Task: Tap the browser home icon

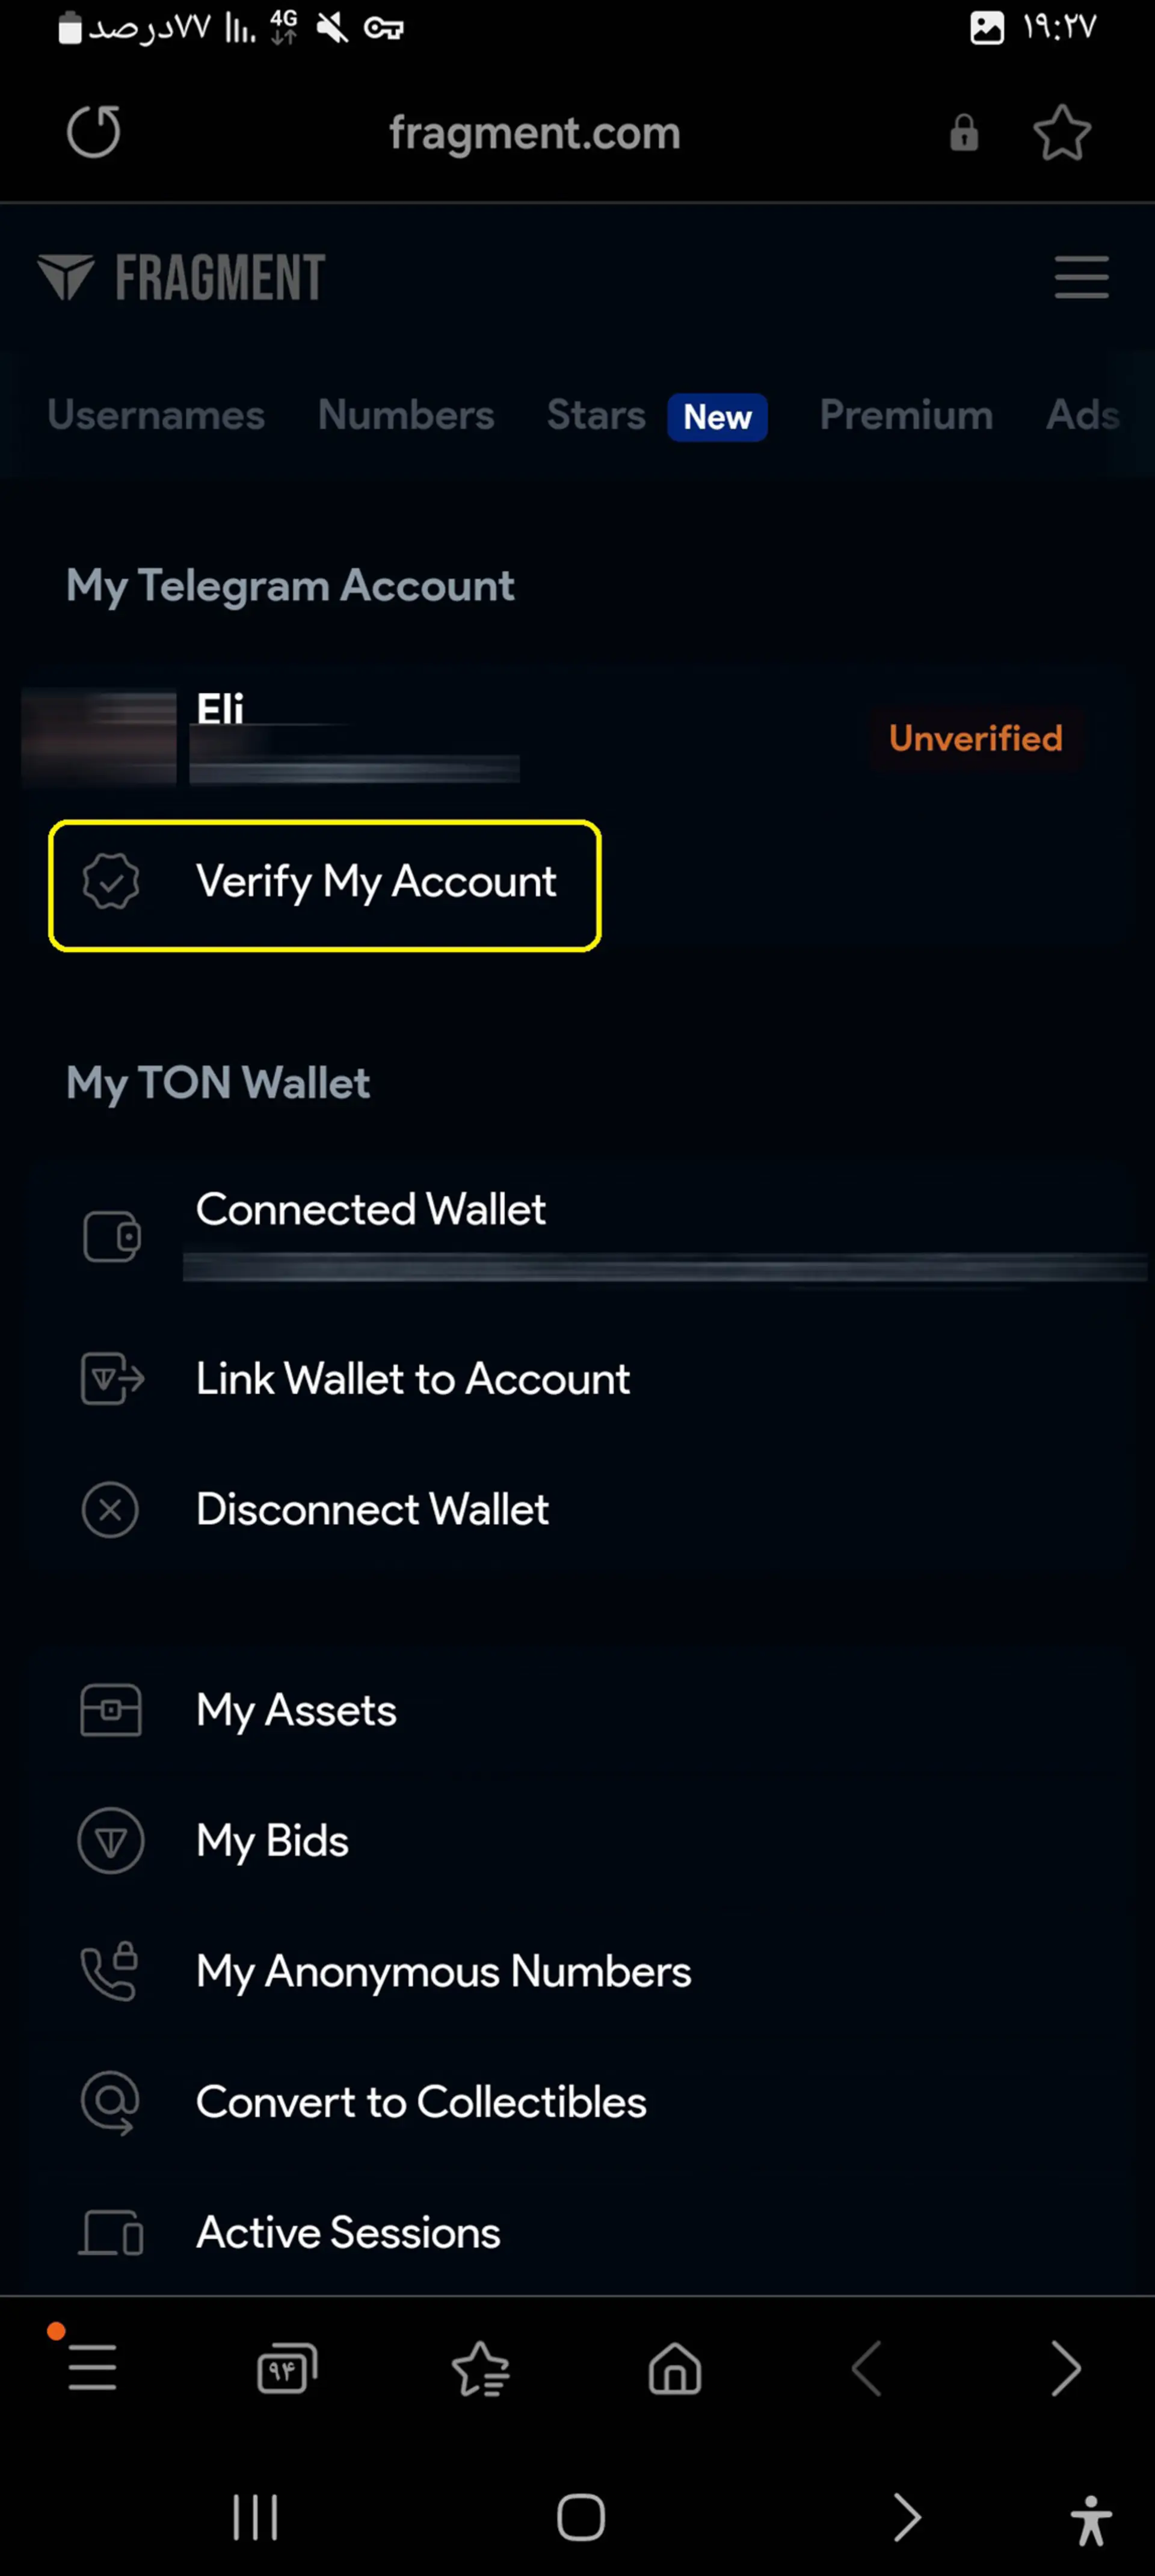Action: coord(675,2368)
